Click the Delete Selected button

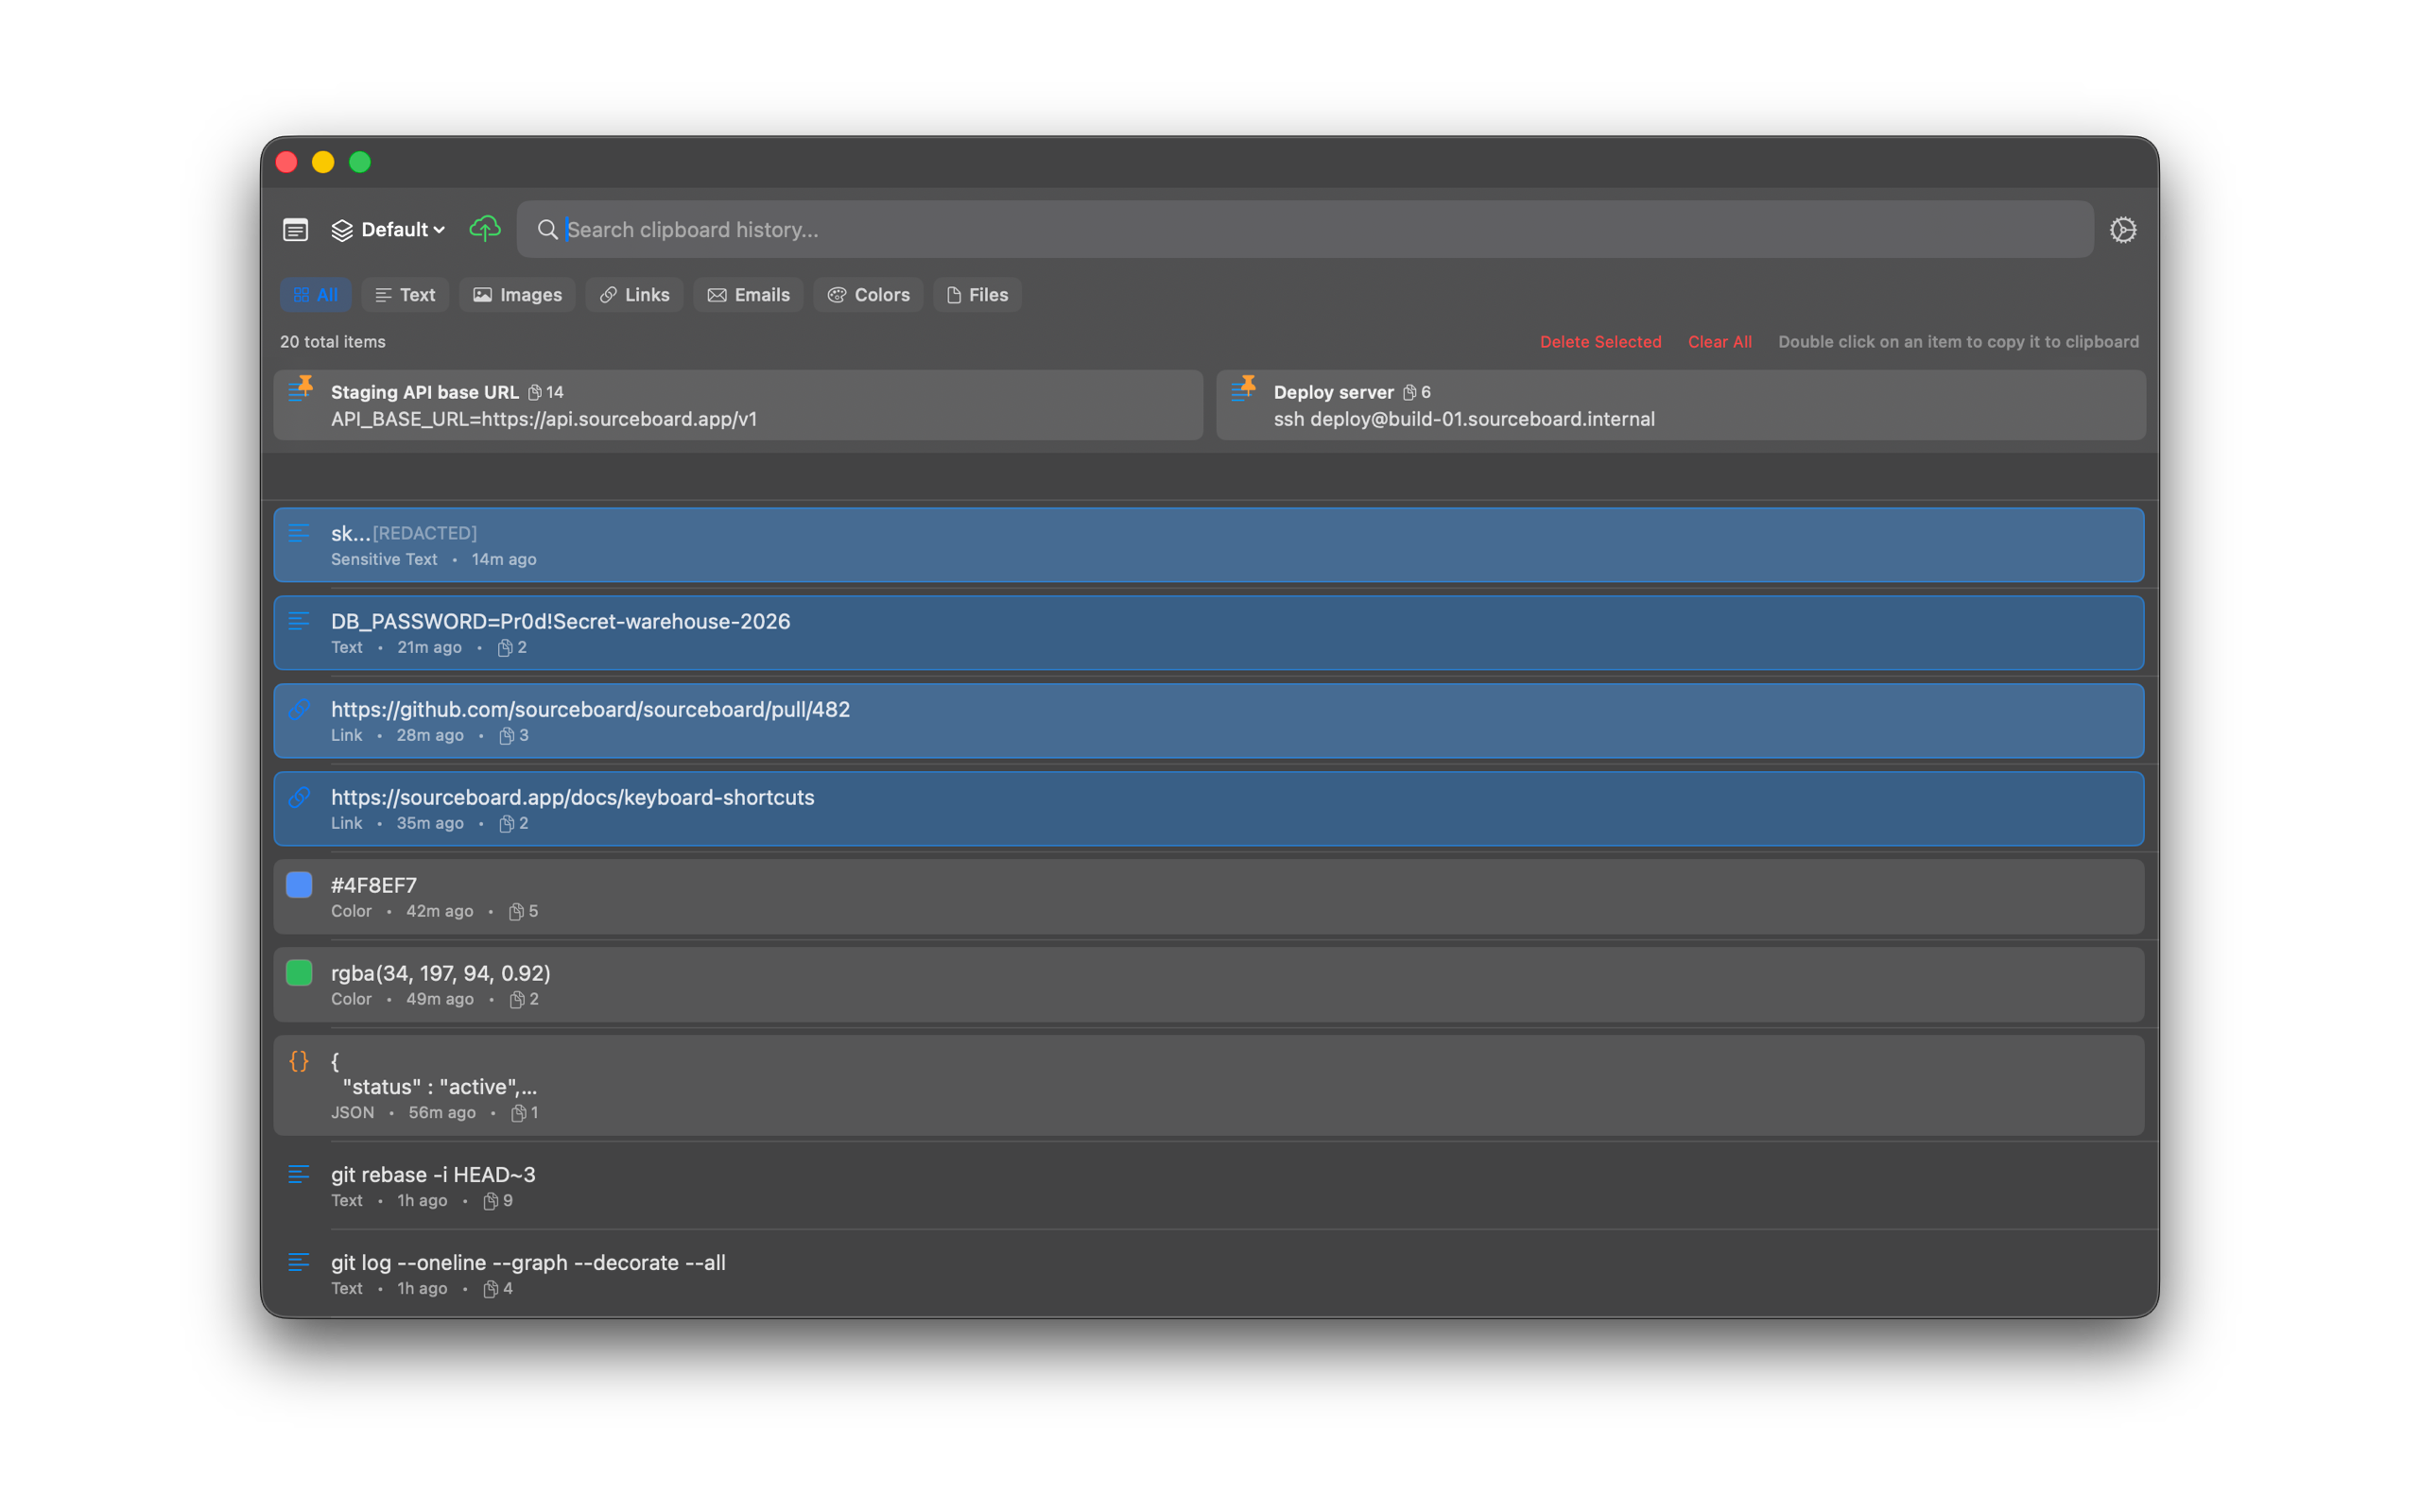click(1600, 342)
